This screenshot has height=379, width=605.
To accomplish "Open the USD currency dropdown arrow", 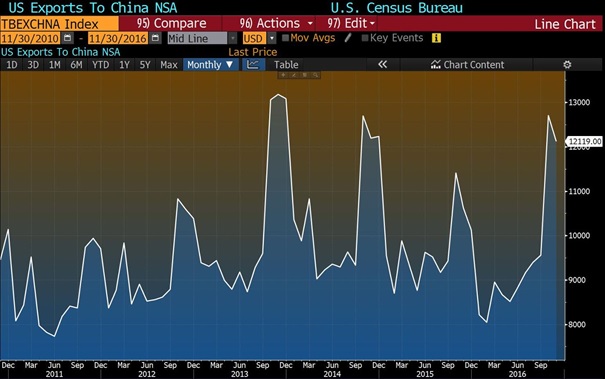I will (272, 38).
